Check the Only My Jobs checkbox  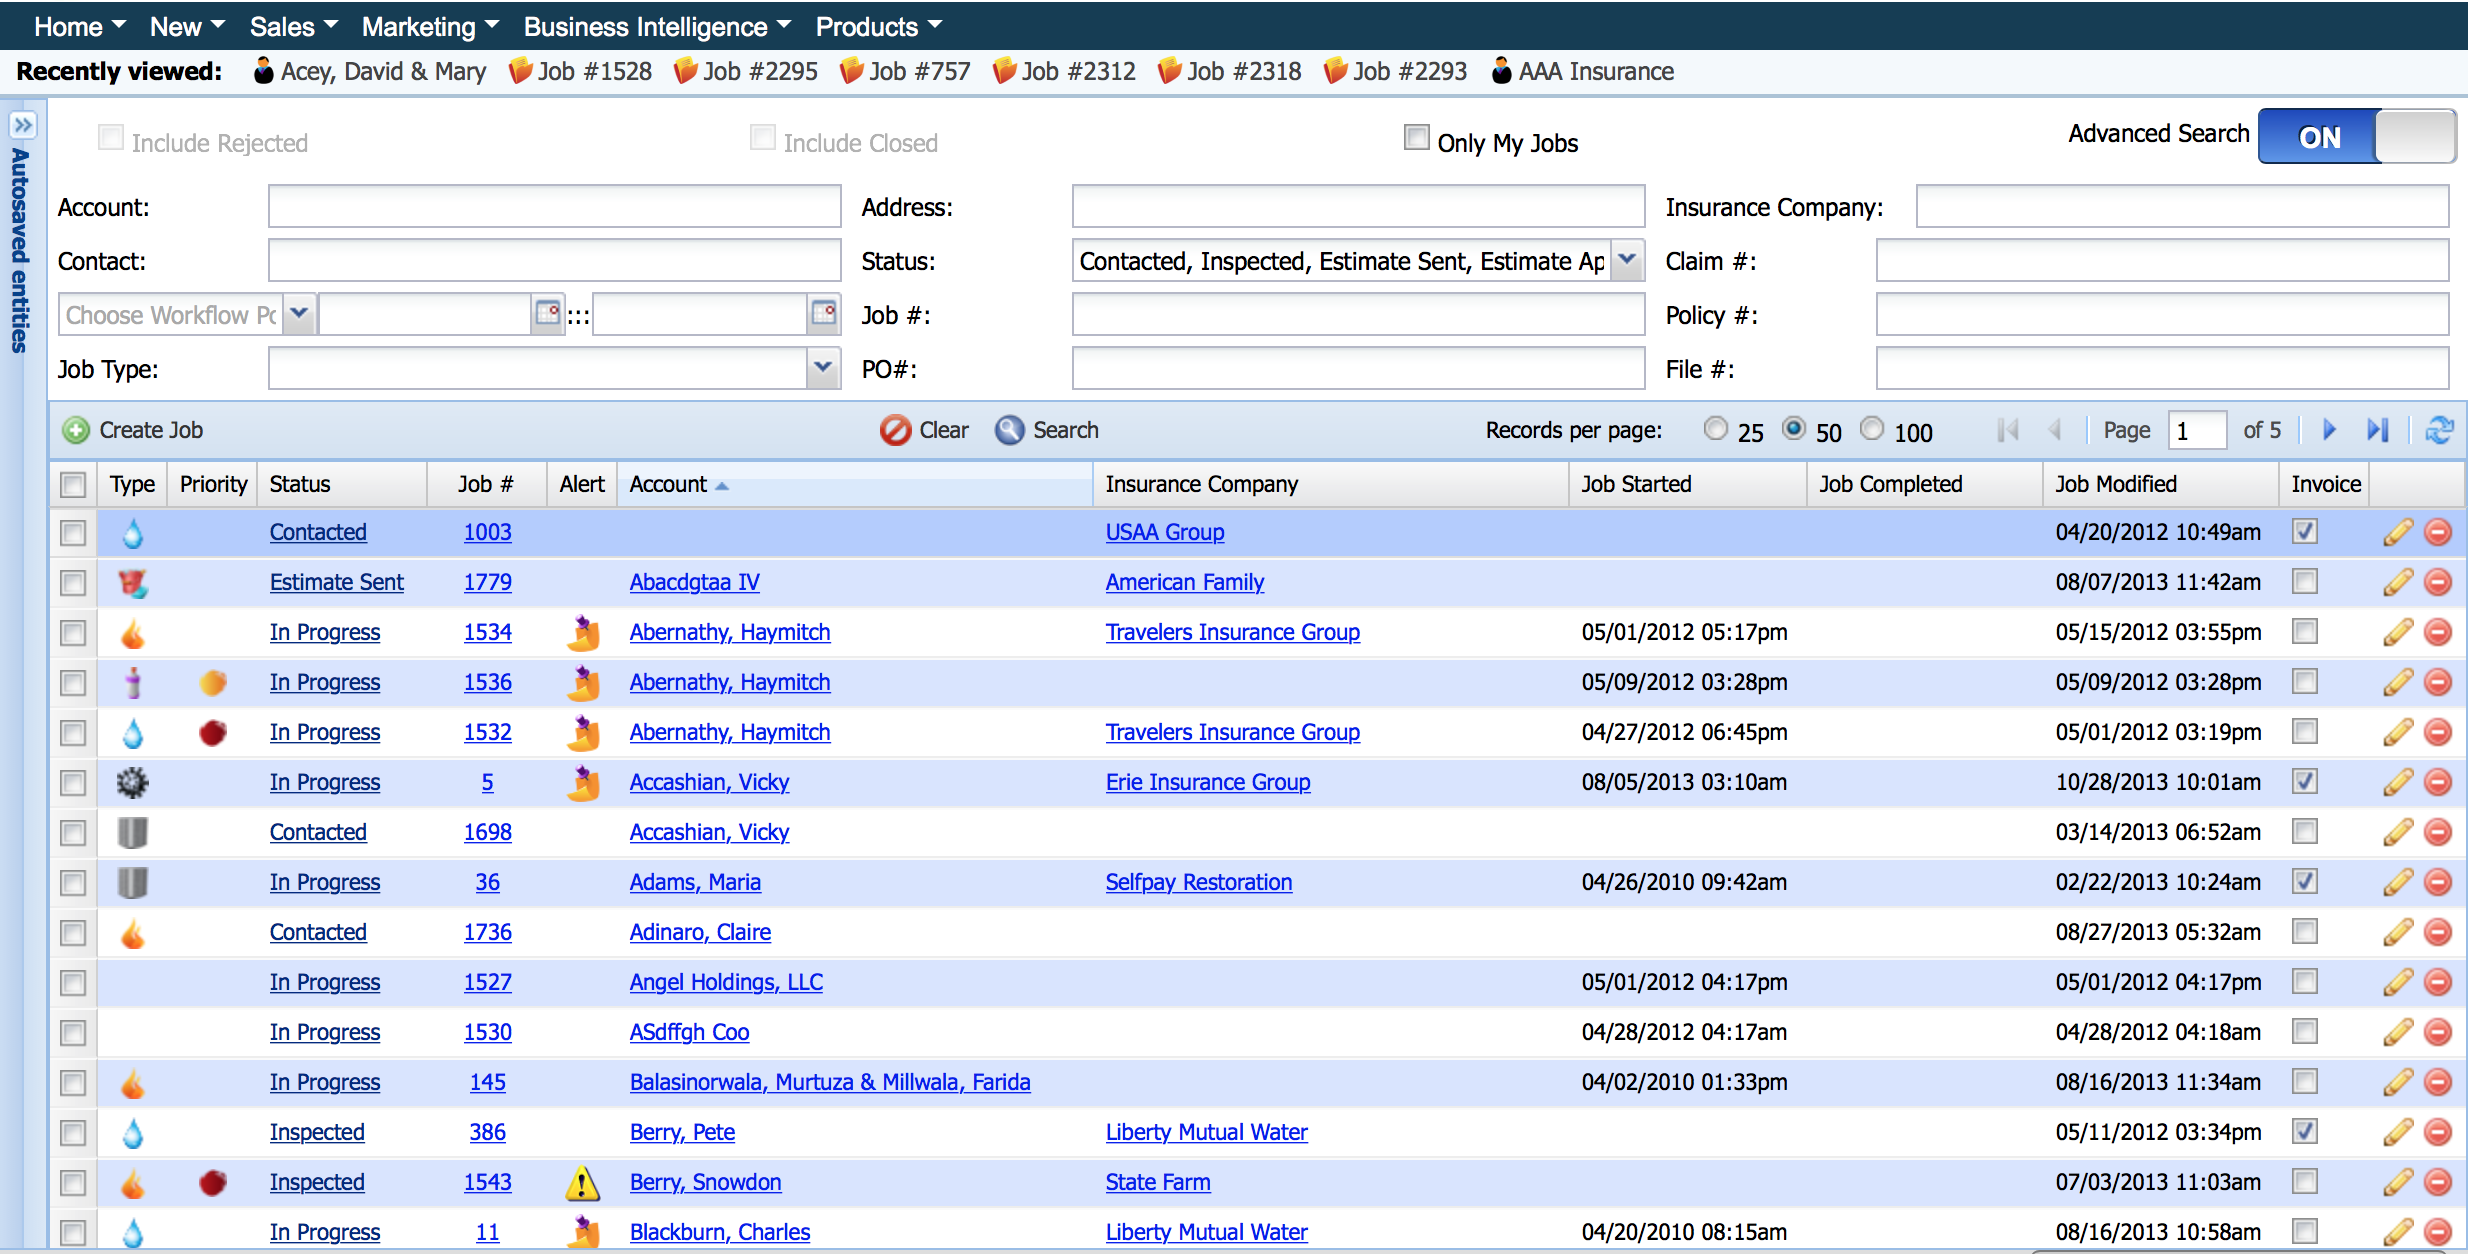point(1416,137)
